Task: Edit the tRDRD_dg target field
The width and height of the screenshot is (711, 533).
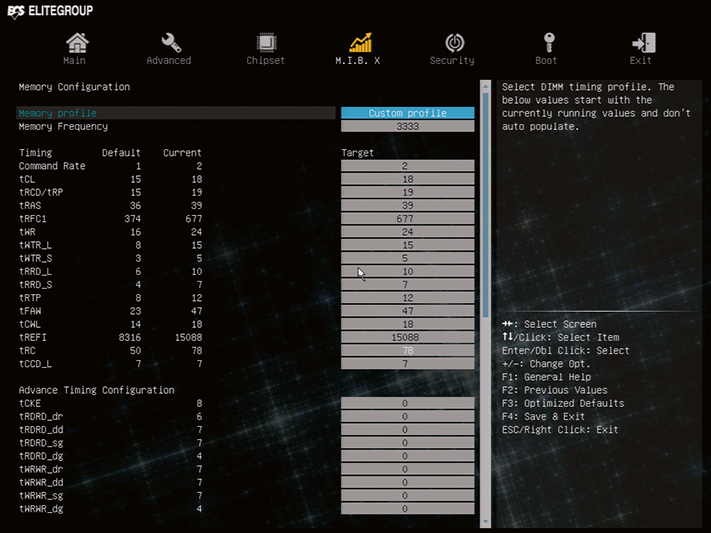Action: (408, 455)
